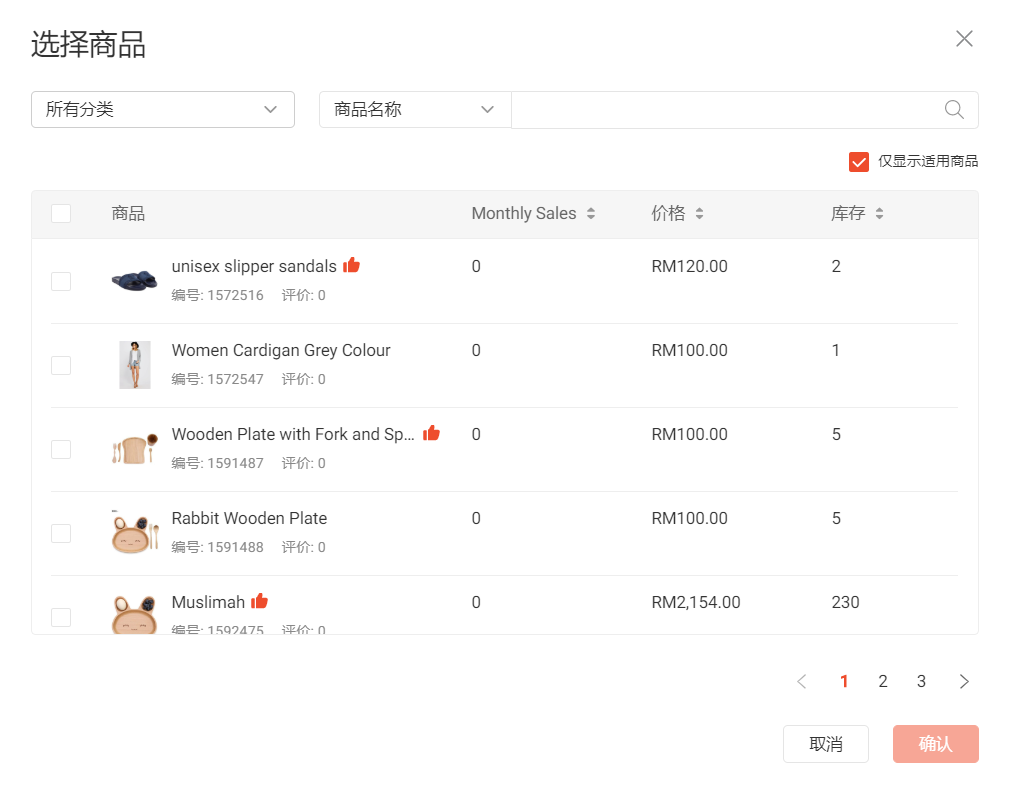Go to next page with right arrow
Image resolution: width=1010 pixels, height=793 pixels.
963,681
